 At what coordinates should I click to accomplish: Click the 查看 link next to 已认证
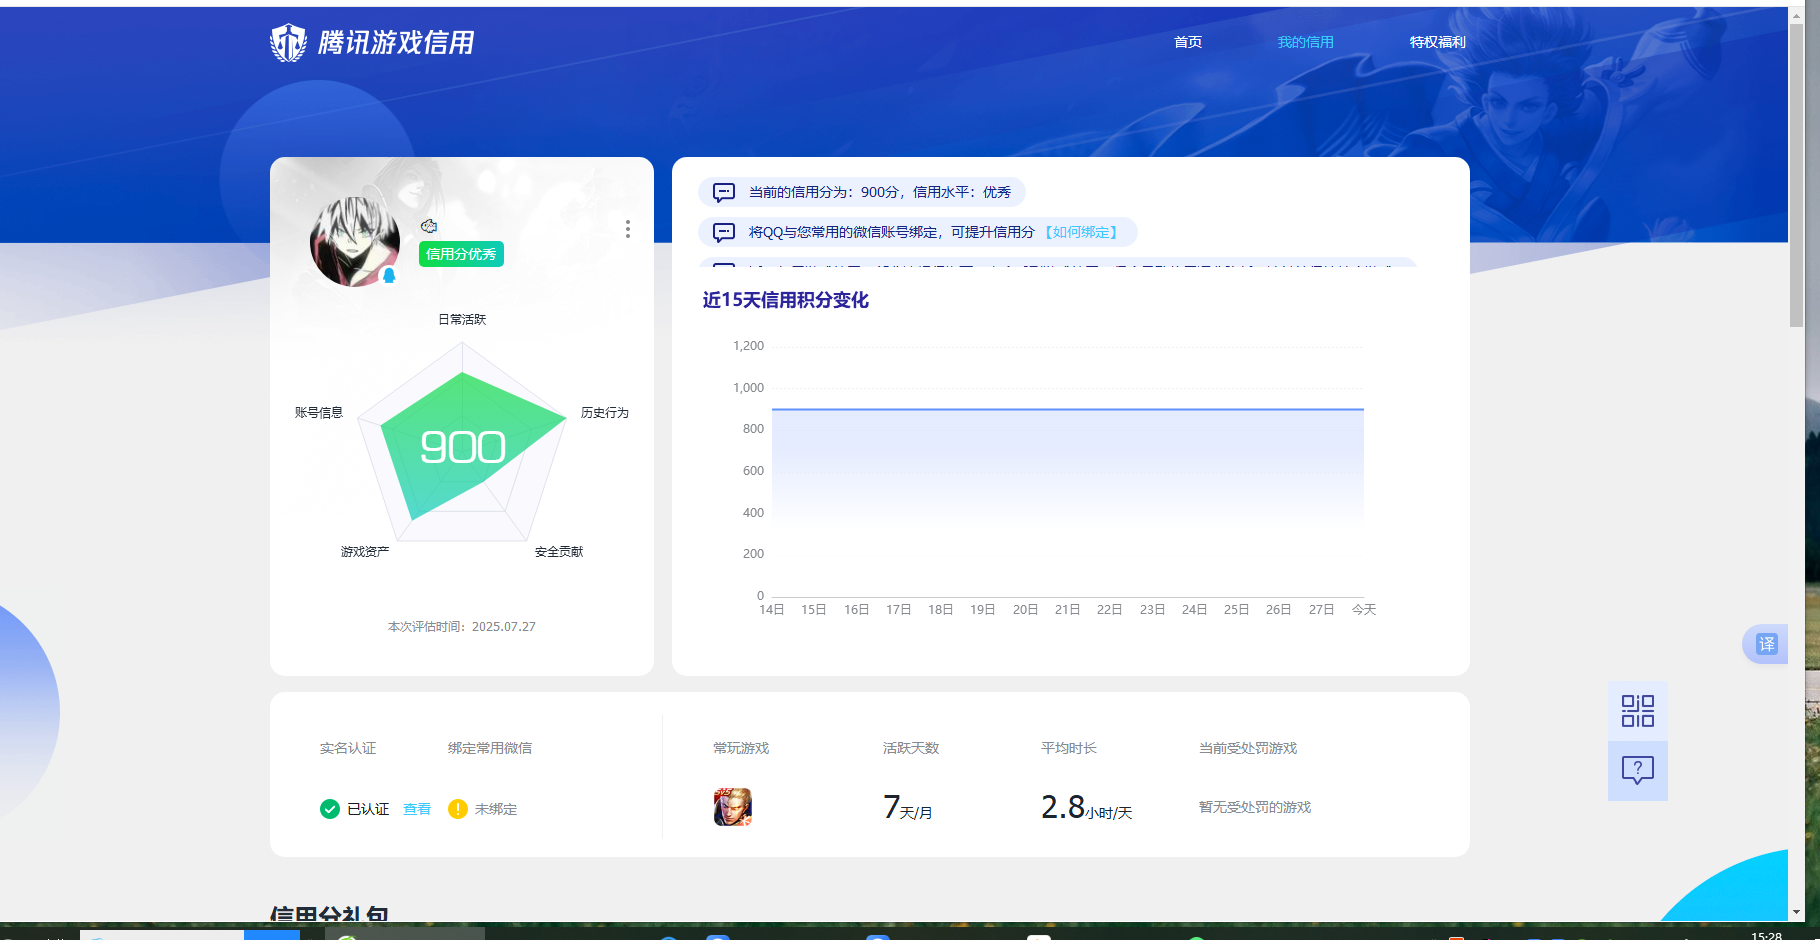[417, 809]
